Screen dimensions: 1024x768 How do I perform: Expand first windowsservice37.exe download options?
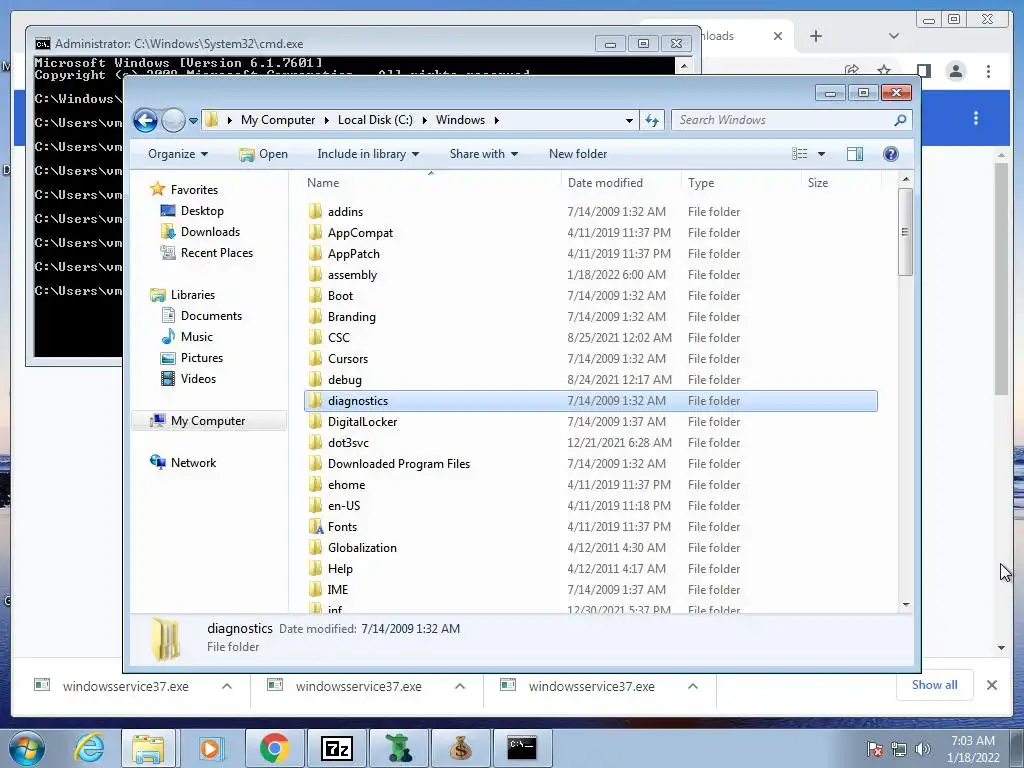click(227, 686)
